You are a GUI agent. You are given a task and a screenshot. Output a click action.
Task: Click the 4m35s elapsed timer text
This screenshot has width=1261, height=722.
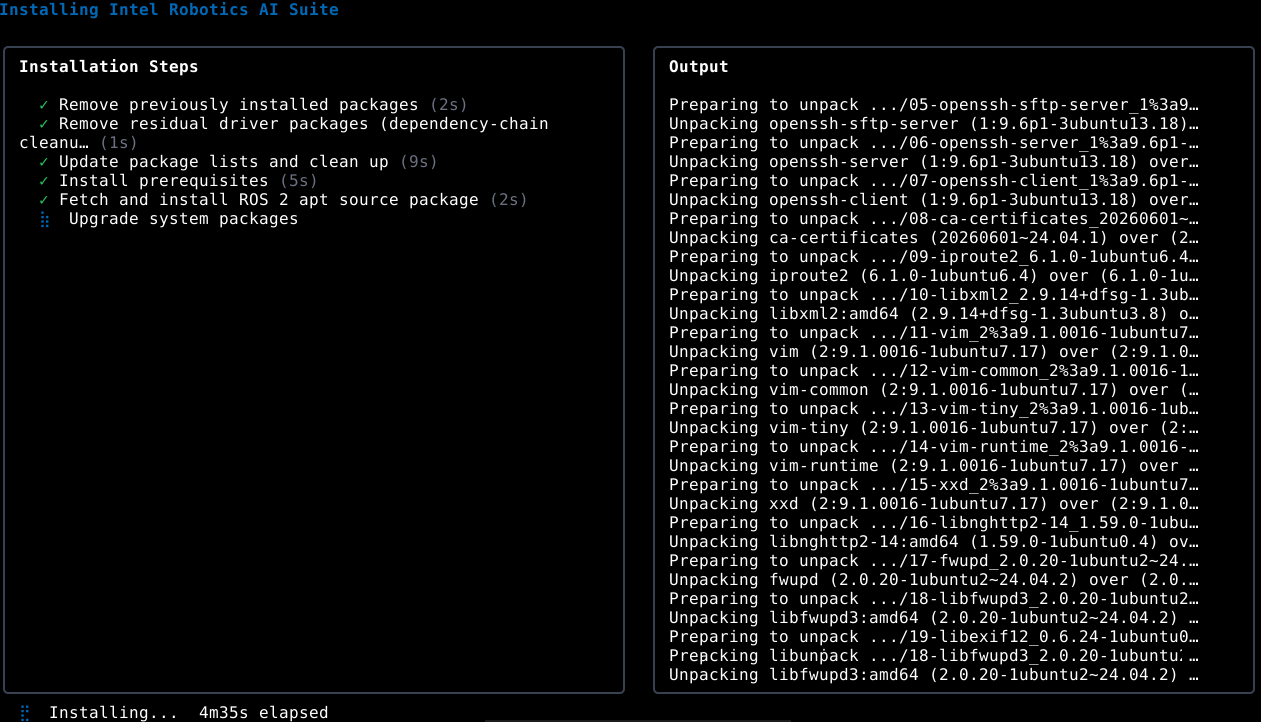[264, 713]
